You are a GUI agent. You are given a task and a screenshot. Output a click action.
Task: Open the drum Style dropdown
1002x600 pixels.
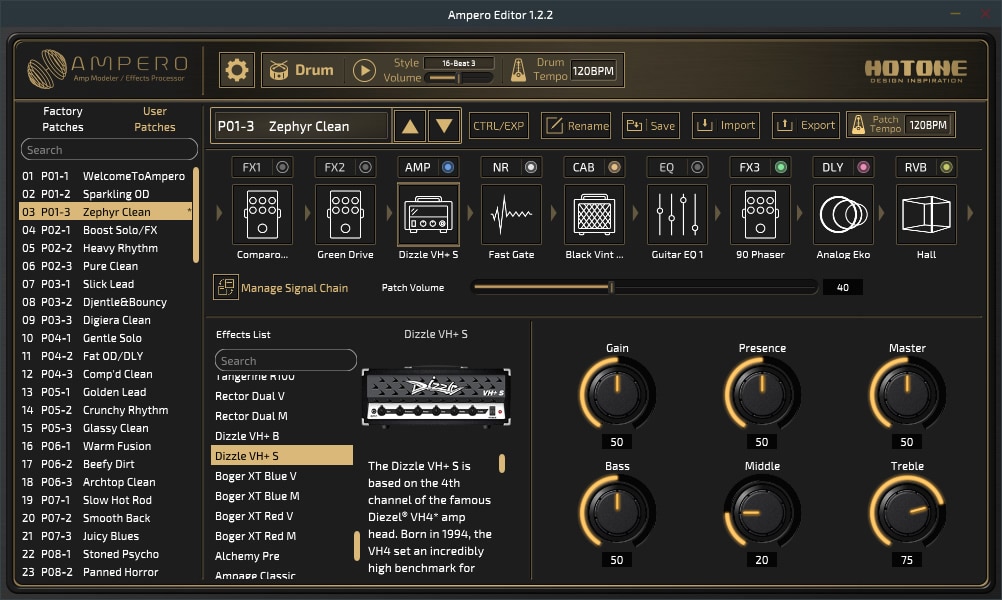click(x=459, y=63)
